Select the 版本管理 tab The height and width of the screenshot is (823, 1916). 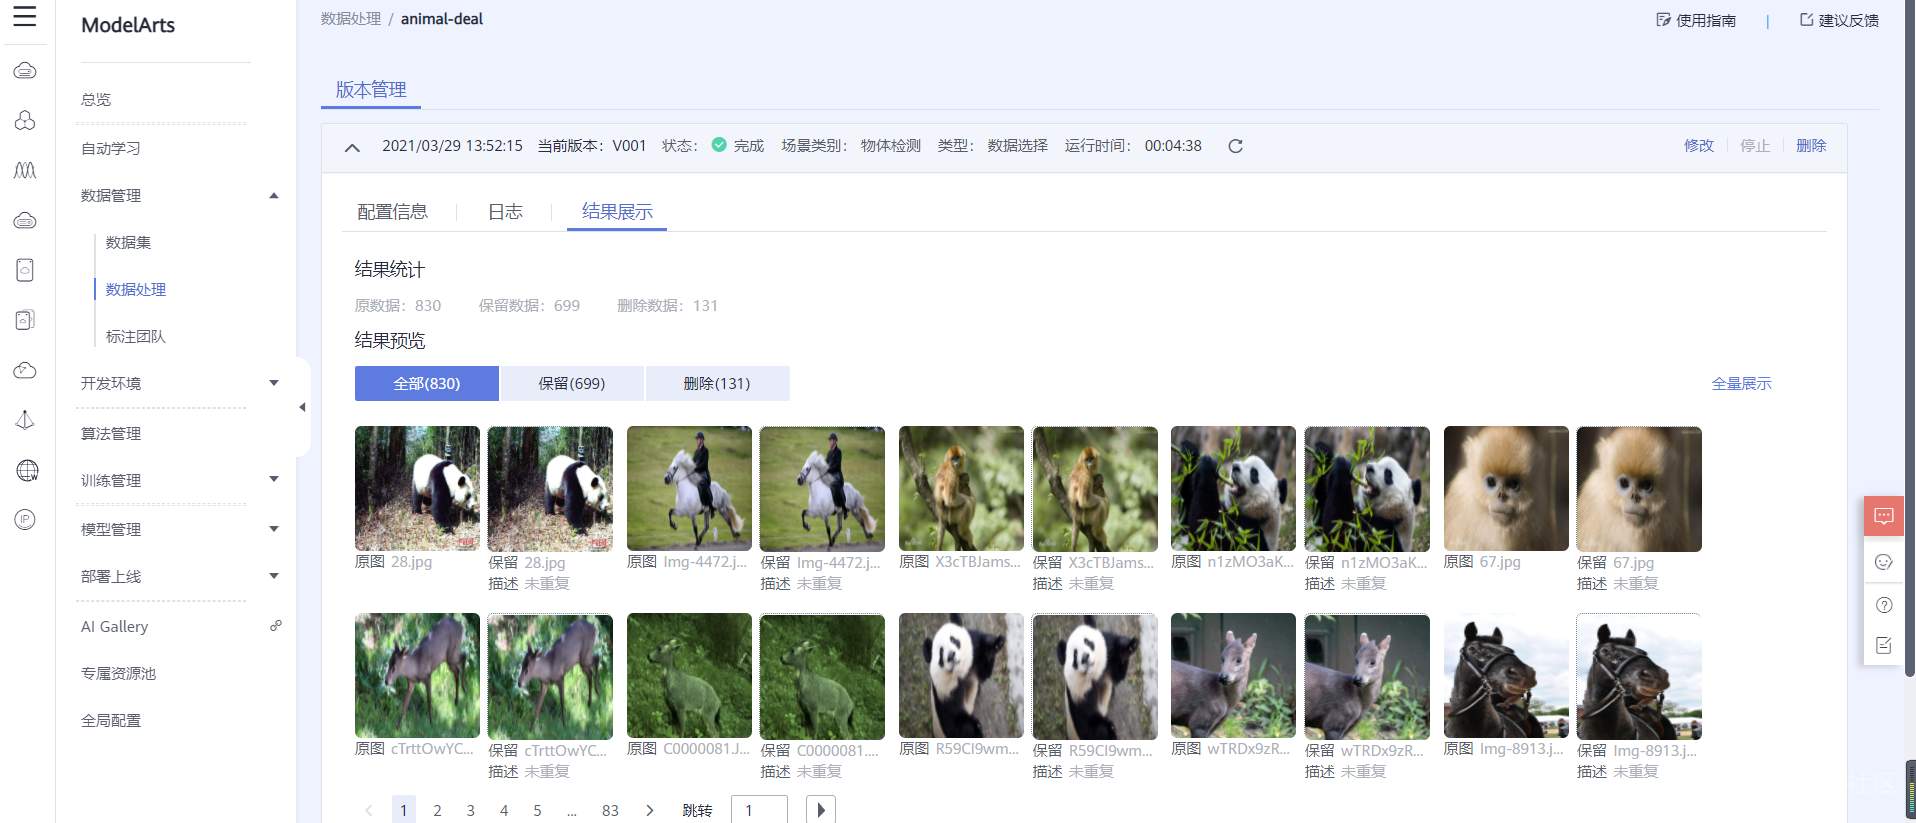(x=371, y=89)
